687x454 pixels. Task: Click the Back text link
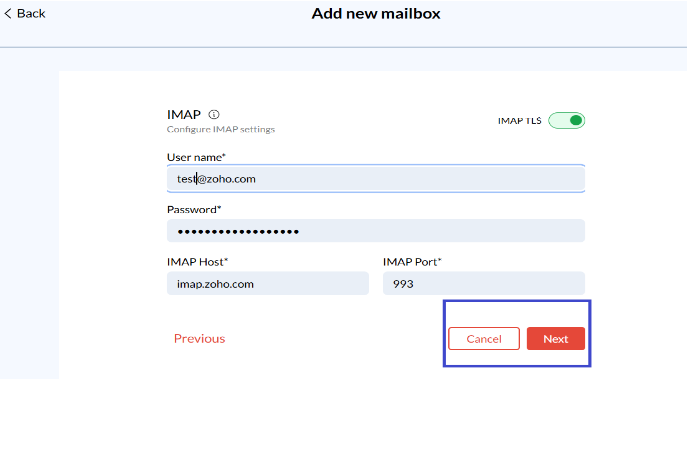pyautogui.click(x=31, y=14)
